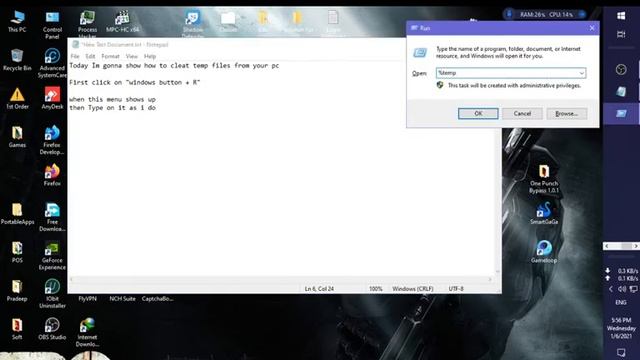The width and height of the screenshot is (640, 360).
Task: Open One Punch Bypass 1.0.1 icon
Action: 544,178
